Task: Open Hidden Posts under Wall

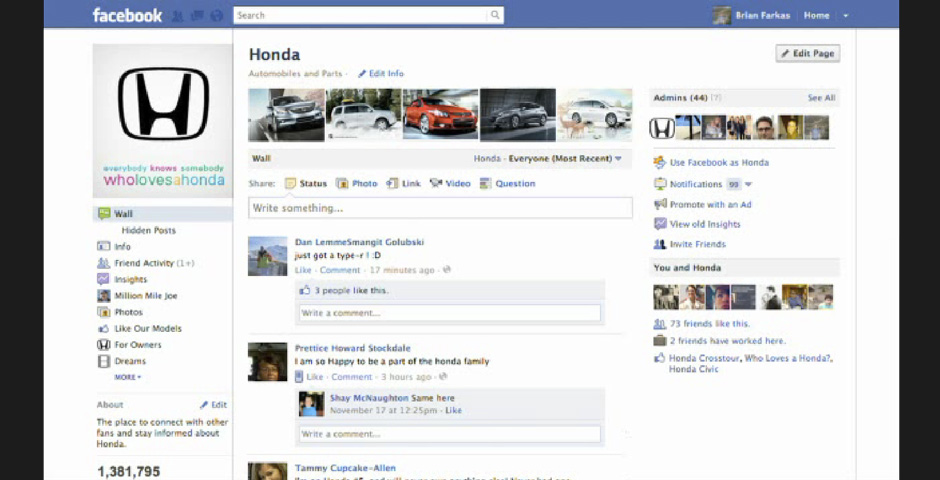Action: (x=149, y=231)
